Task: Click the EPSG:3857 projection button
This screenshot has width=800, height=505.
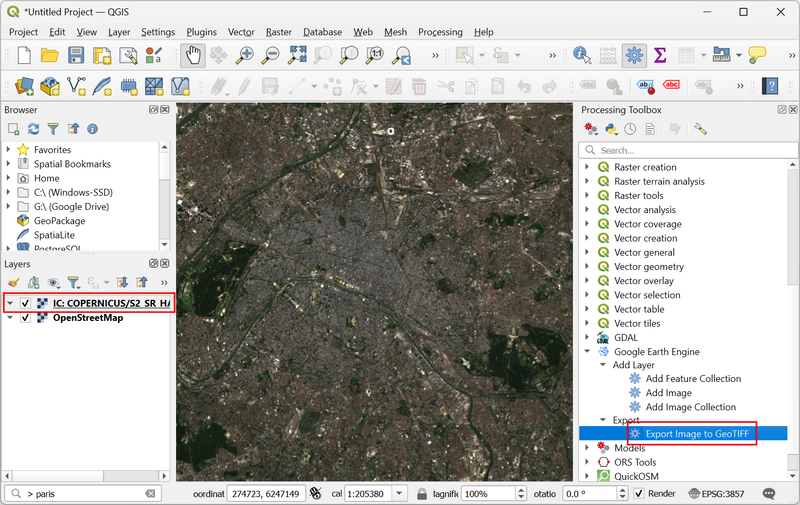Action: tap(718, 494)
